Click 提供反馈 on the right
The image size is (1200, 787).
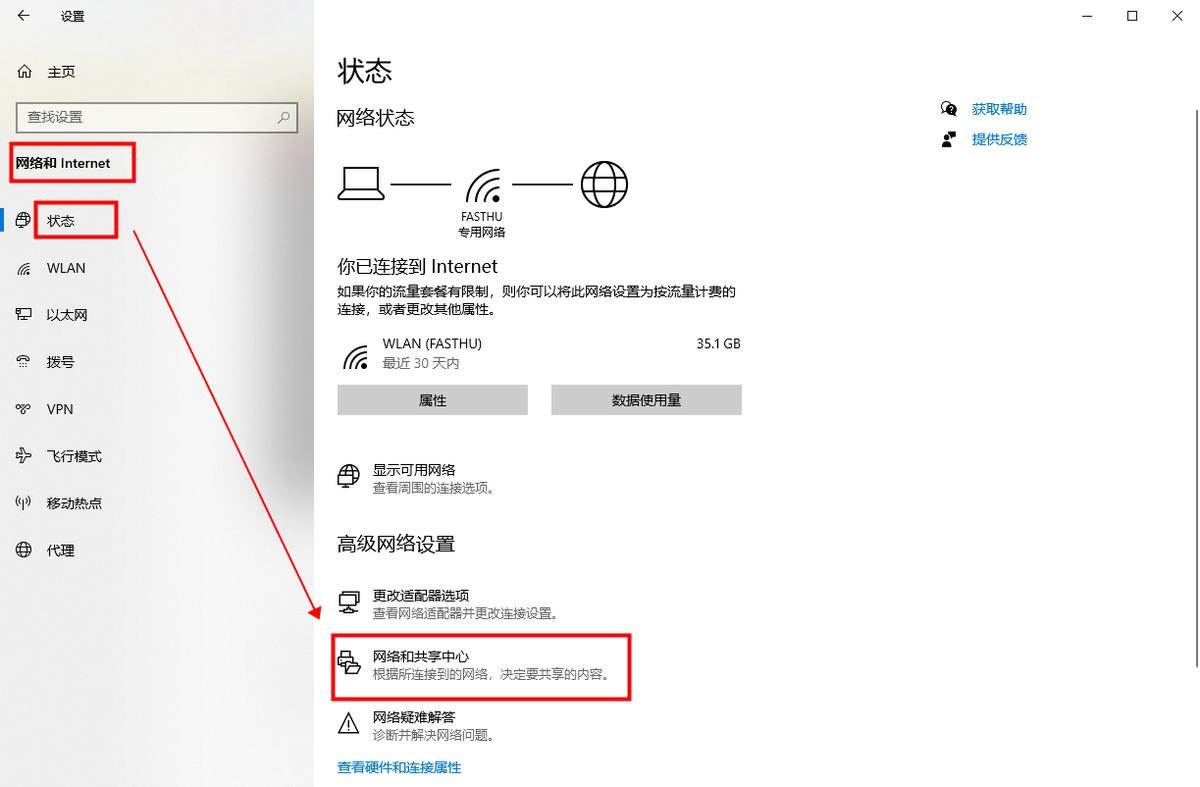tap(997, 139)
